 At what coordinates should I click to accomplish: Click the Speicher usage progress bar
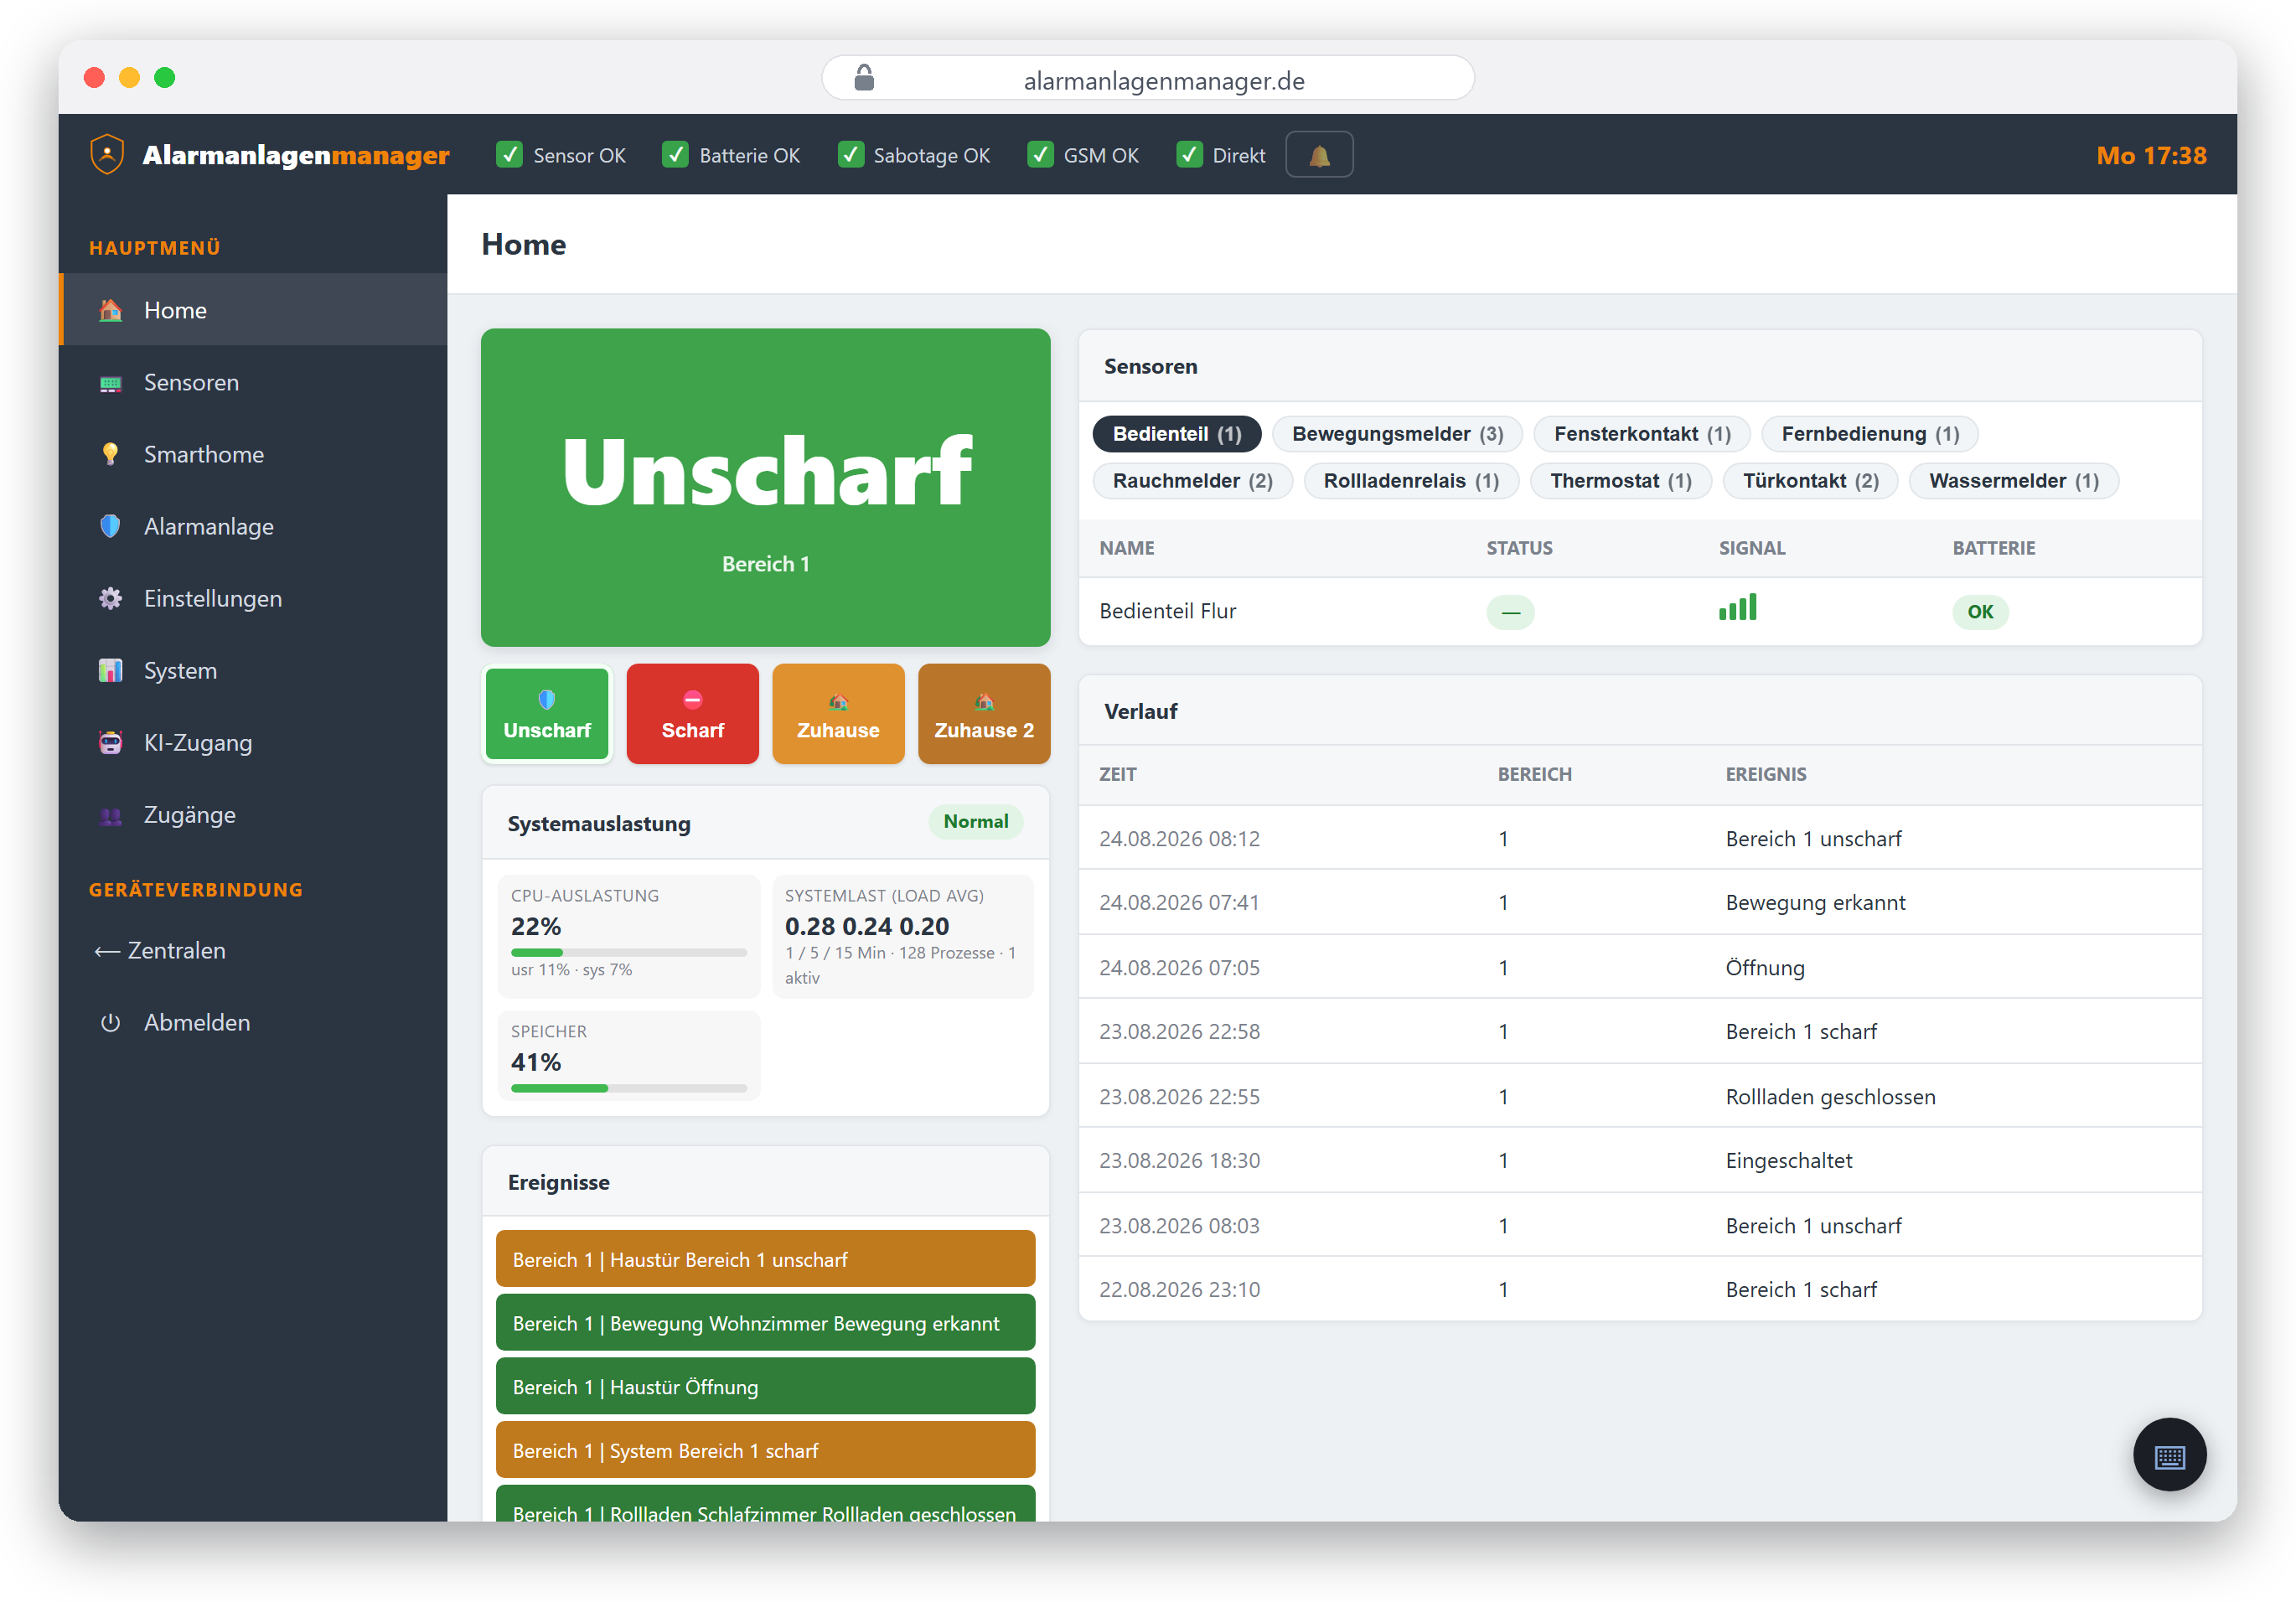pyautogui.click(x=629, y=1088)
